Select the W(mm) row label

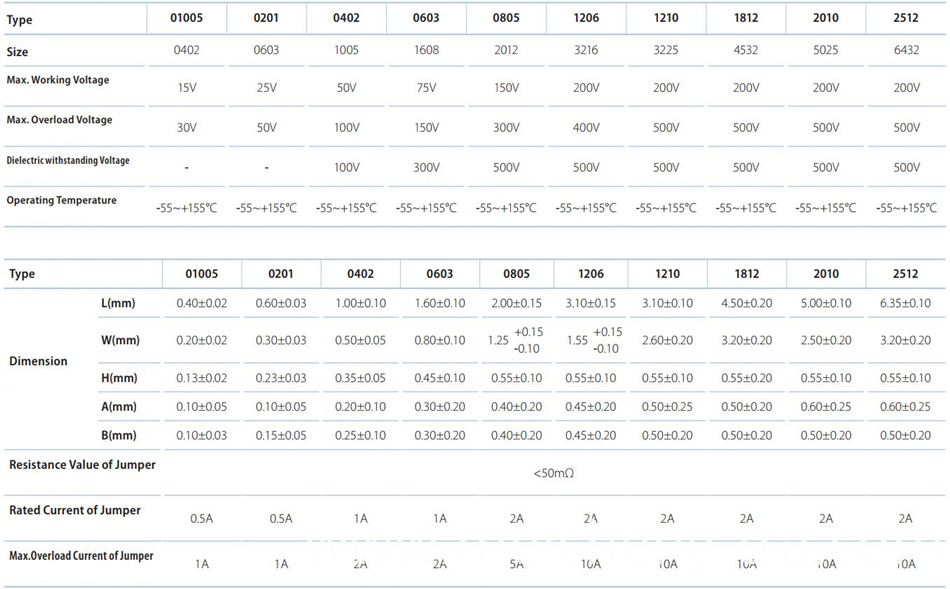(120, 340)
